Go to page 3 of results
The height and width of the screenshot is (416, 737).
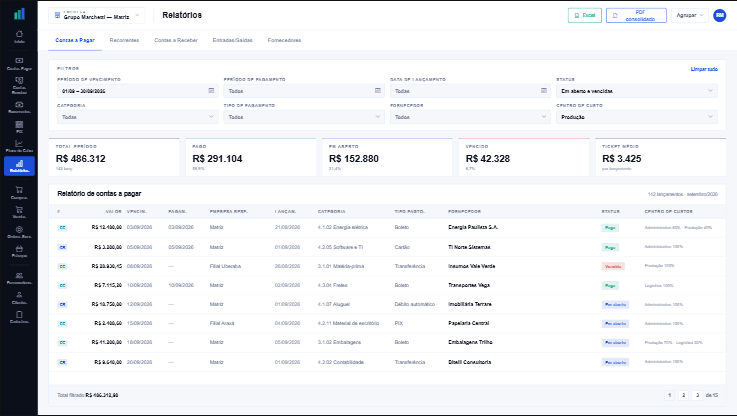(x=698, y=395)
